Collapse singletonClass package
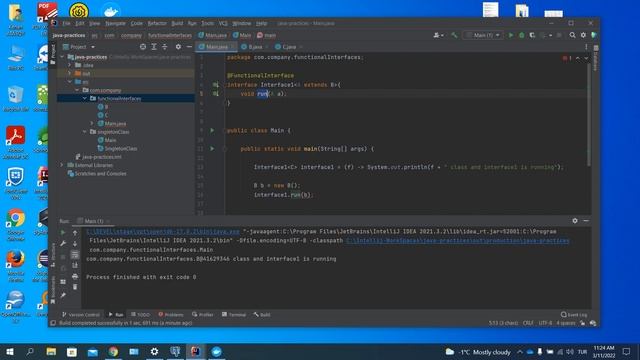The width and height of the screenshot is (640, 360). tap(84, 132)
